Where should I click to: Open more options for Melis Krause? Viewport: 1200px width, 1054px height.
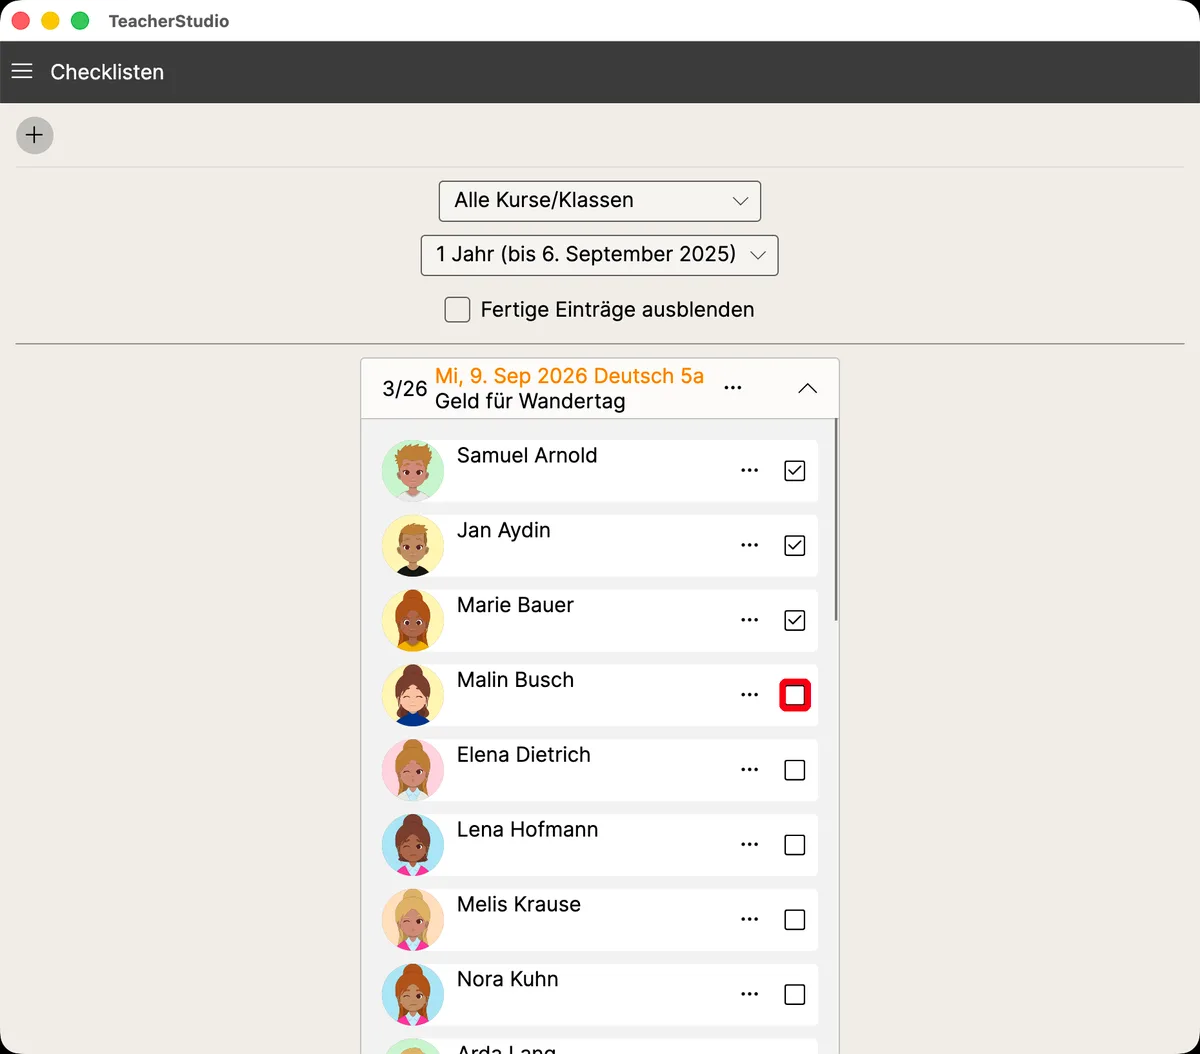tap(750, 919)
